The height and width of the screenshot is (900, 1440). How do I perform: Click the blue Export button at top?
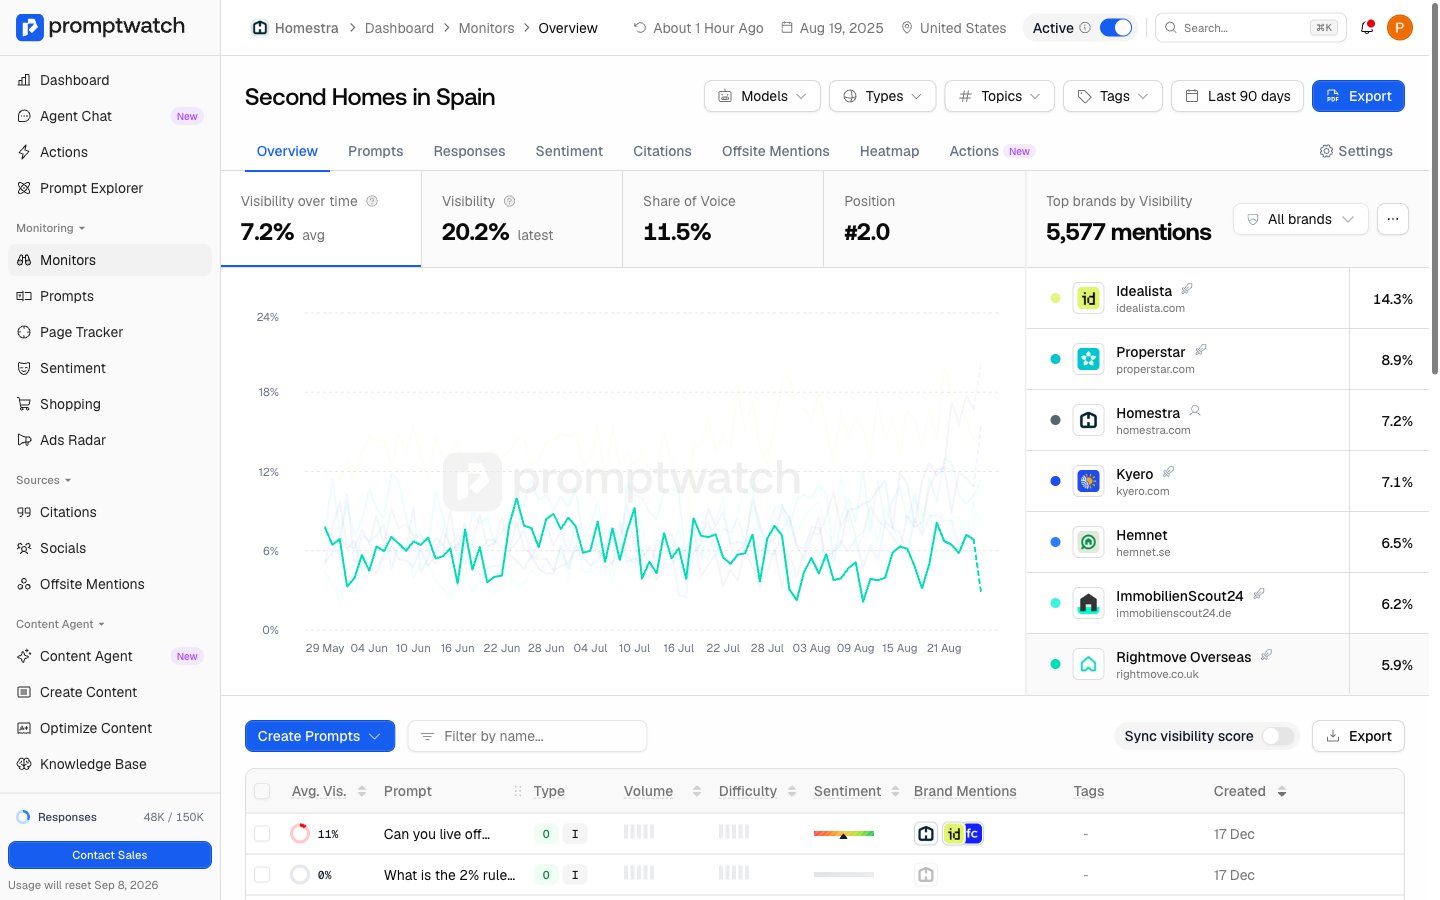click(1358, 96)
